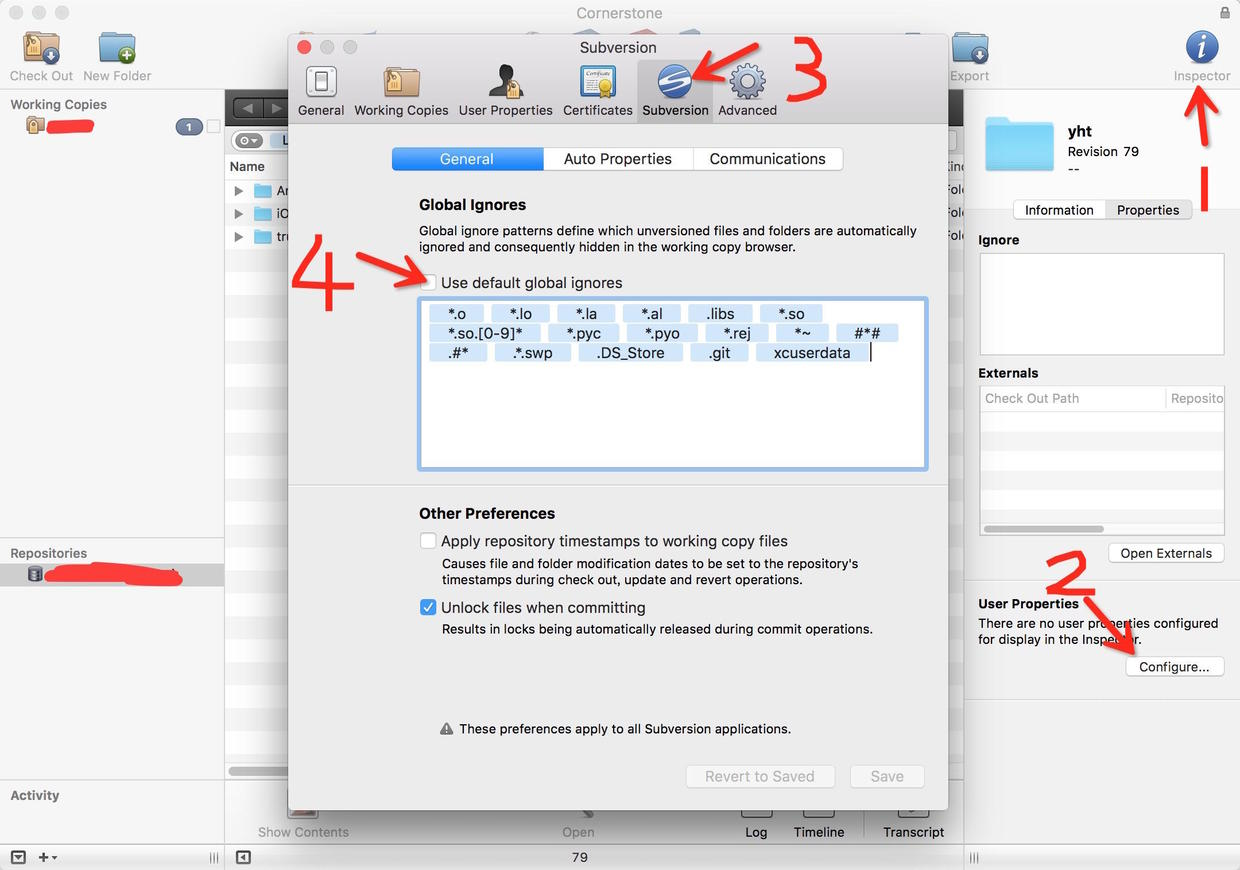This screenshot has width=1240, height=870.
Task: Click the Name column header
Action: 247,167
